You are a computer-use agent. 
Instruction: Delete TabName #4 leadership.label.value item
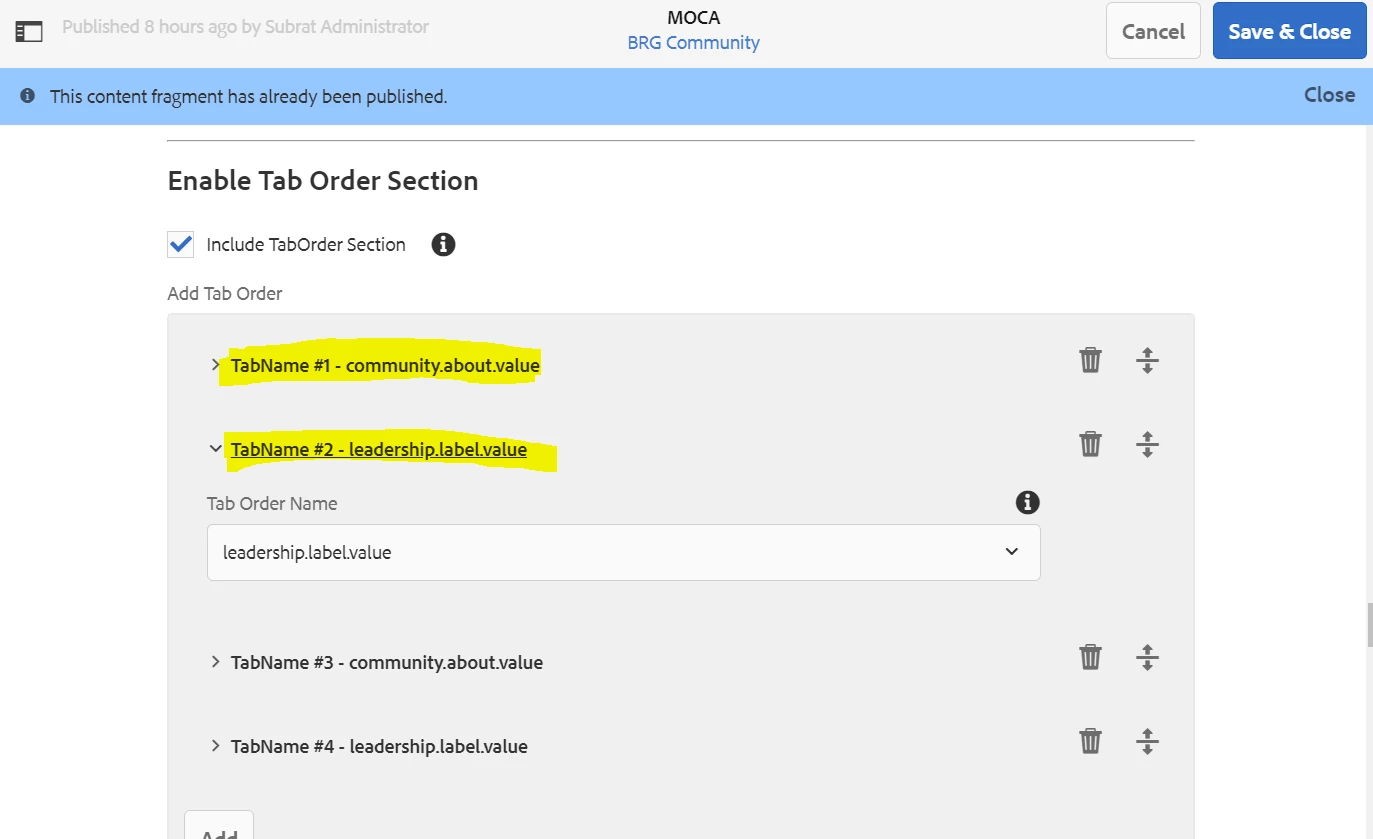[1090, 741]
